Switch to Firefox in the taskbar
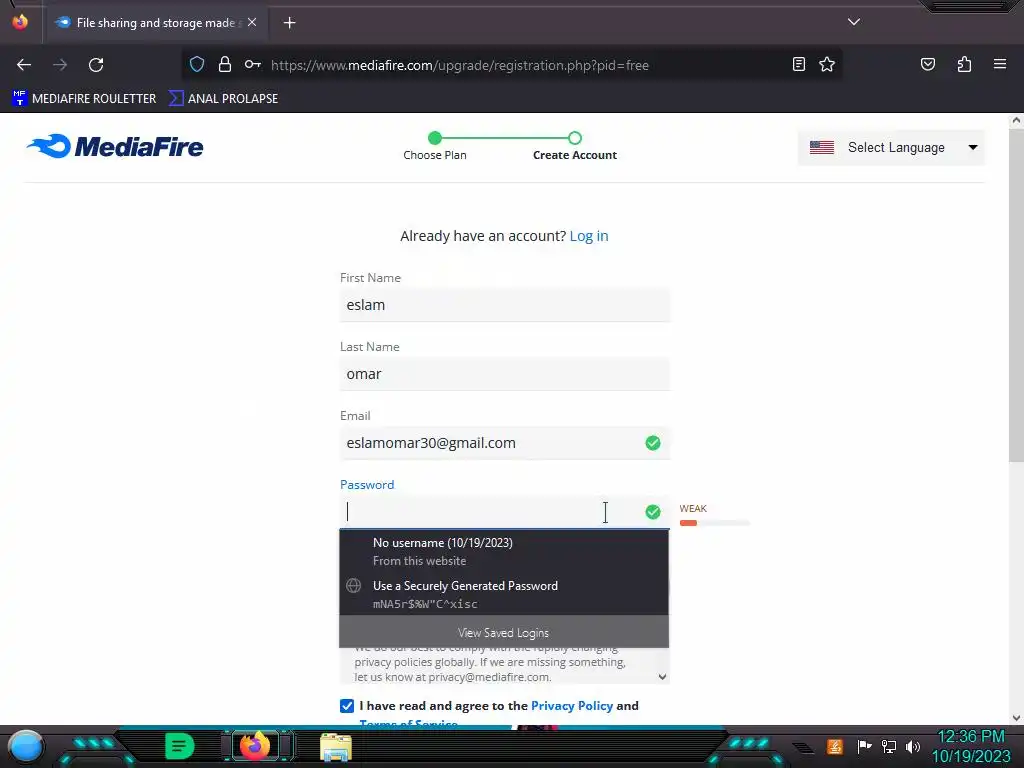The height and width of the screenshot is (768, 1024). (255, 746)
